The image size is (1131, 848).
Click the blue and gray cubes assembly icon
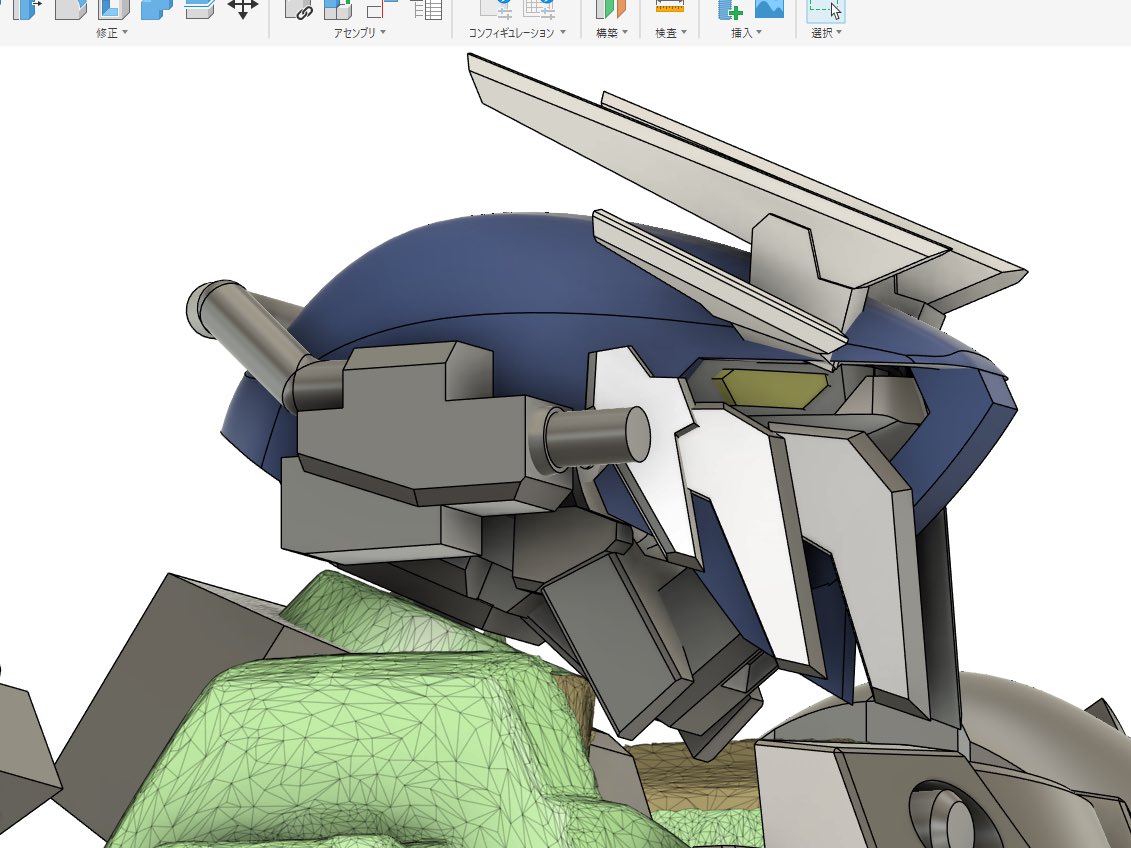[x=338, y=9]
